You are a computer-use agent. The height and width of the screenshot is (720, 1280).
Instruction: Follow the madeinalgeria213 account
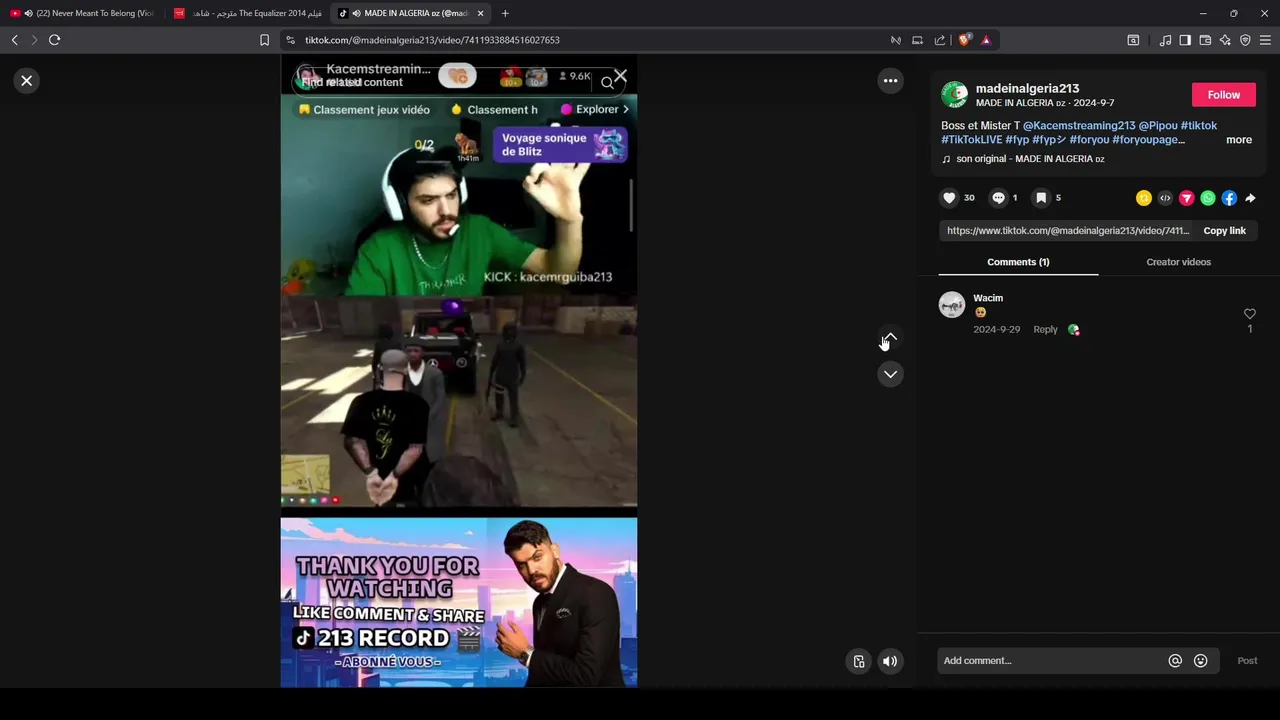click(x=1223, y=95)
